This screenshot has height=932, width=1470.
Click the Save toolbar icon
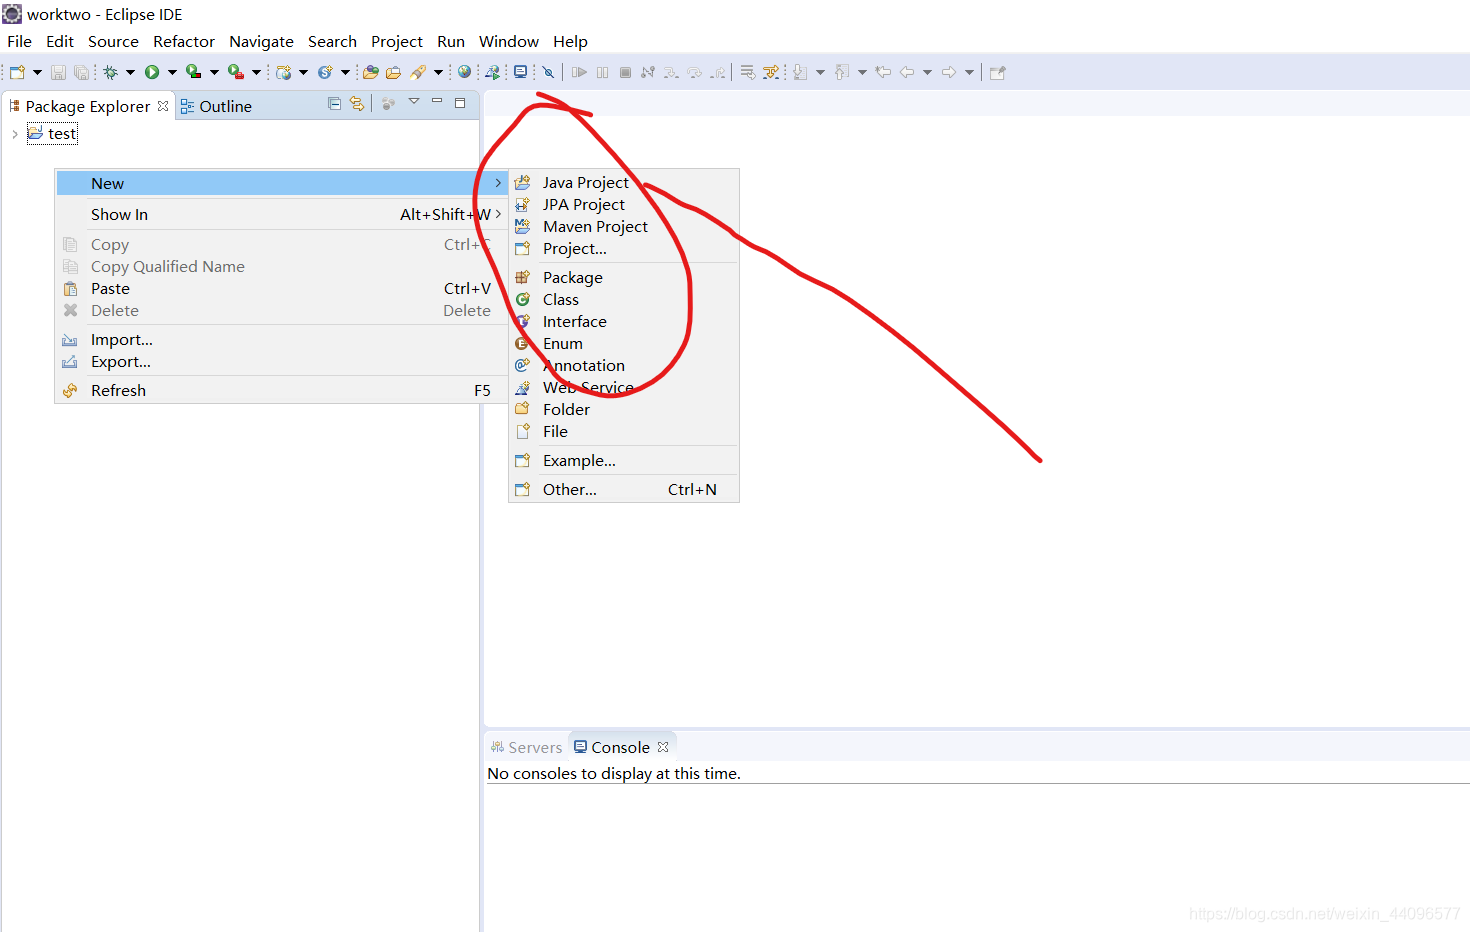58,72
